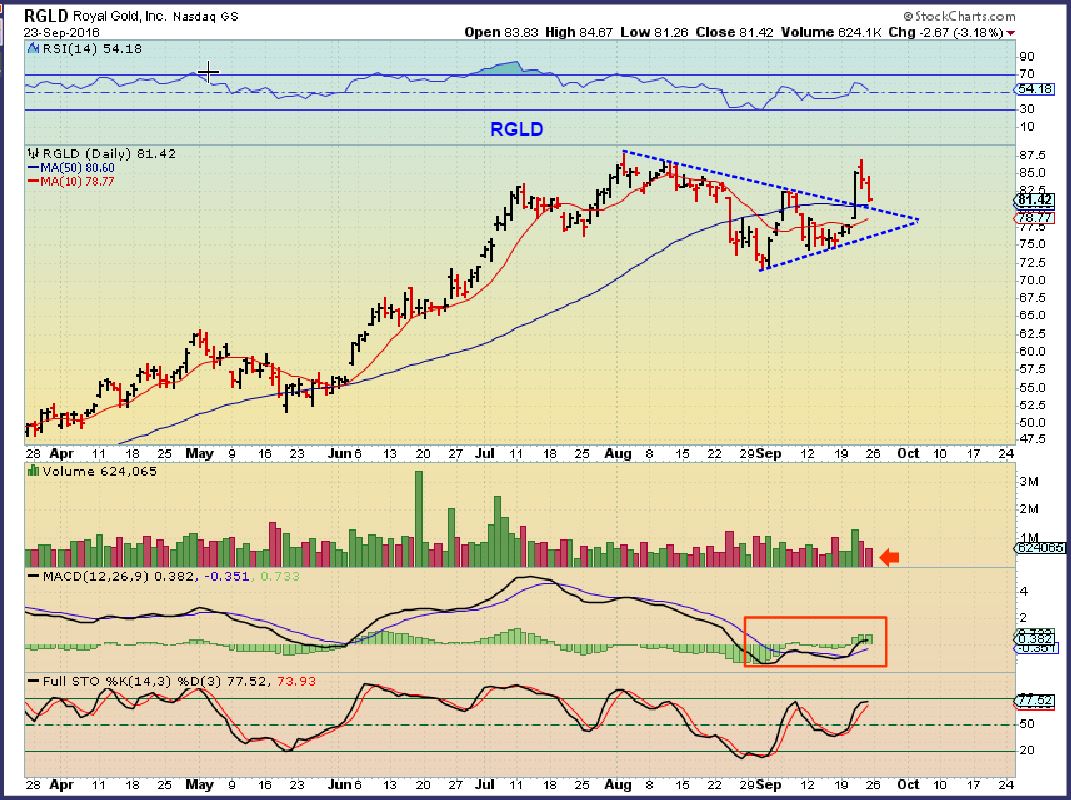Click the Open 83.83 value
This screenshot has width=1071, height=800.
(x=501, y=32)
